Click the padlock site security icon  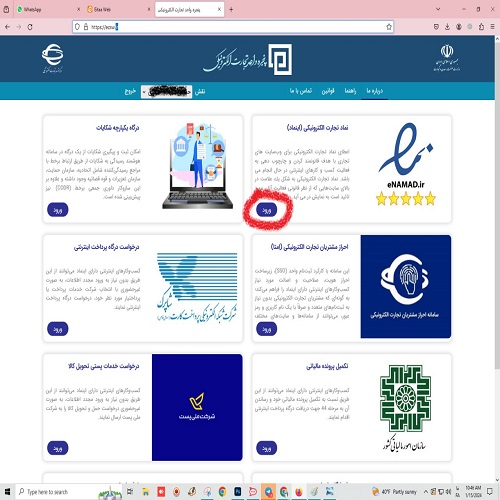[x=86, y=27]
